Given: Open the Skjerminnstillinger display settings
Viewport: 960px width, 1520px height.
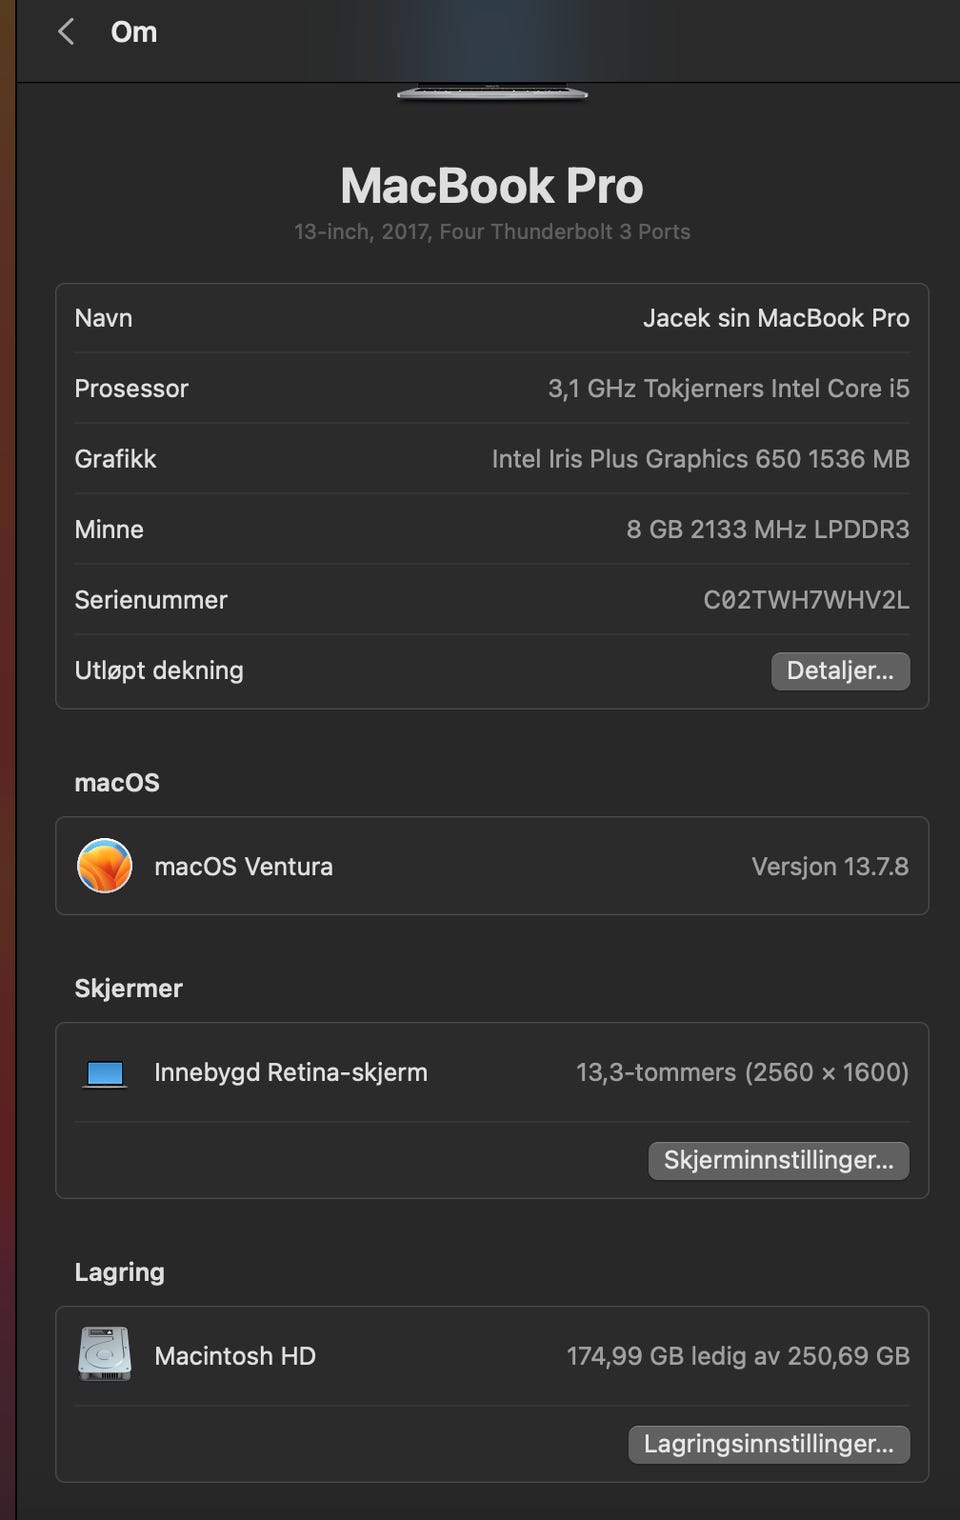Looking at the screenshot, I should [778, 1161].
